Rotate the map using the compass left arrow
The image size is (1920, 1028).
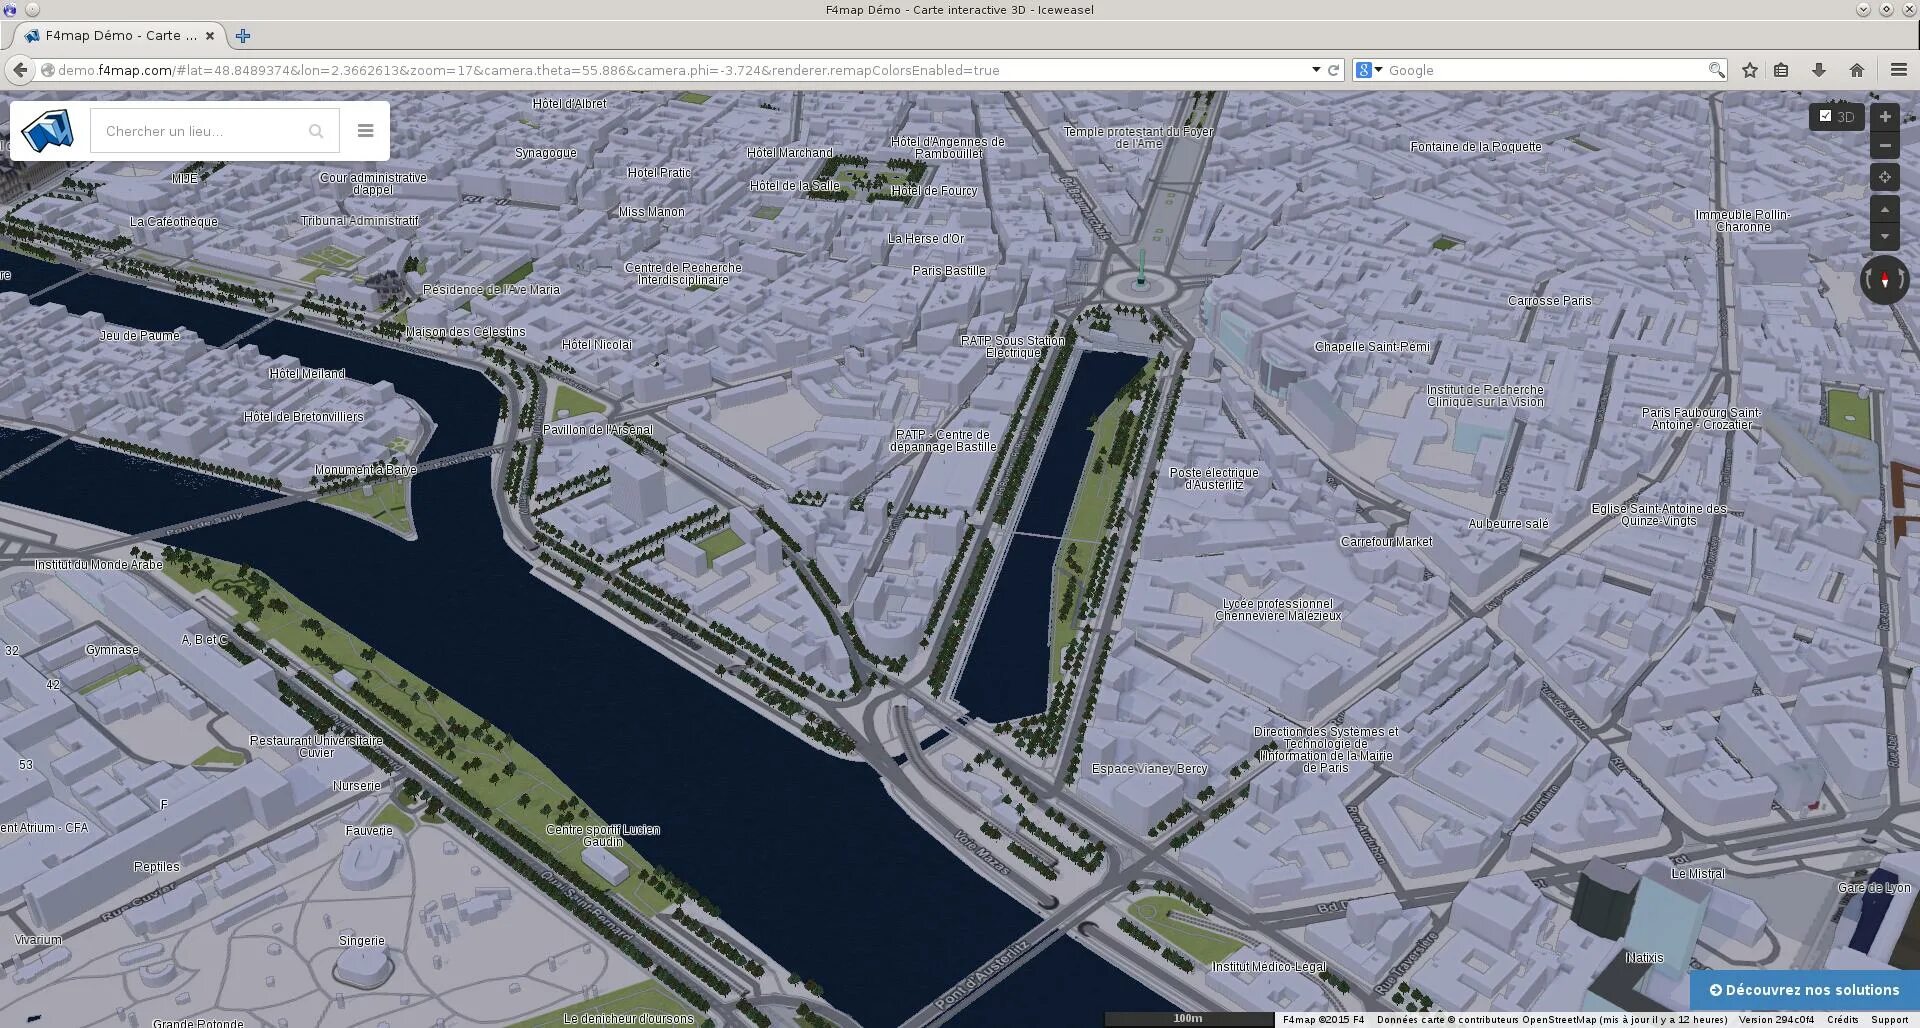click(x=1867, y=280)
